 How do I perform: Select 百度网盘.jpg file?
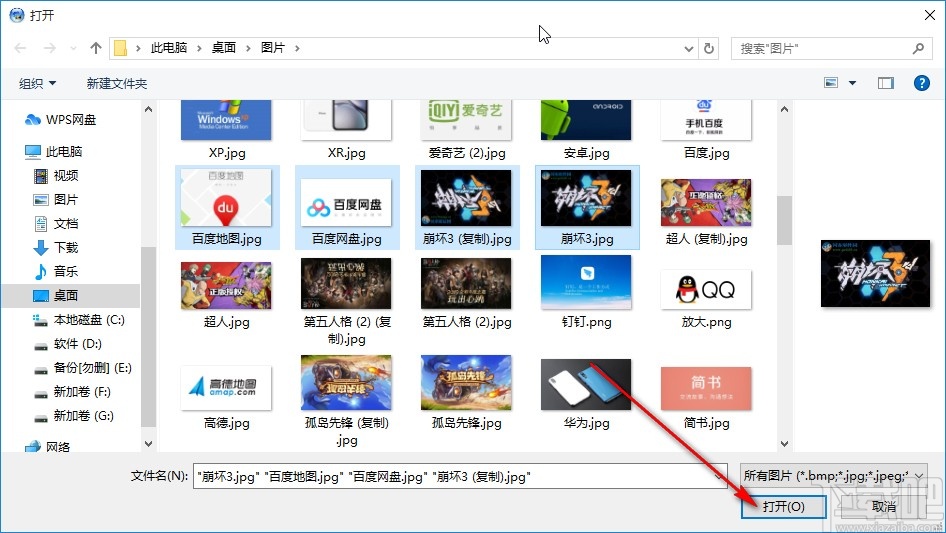coord(347,207)
